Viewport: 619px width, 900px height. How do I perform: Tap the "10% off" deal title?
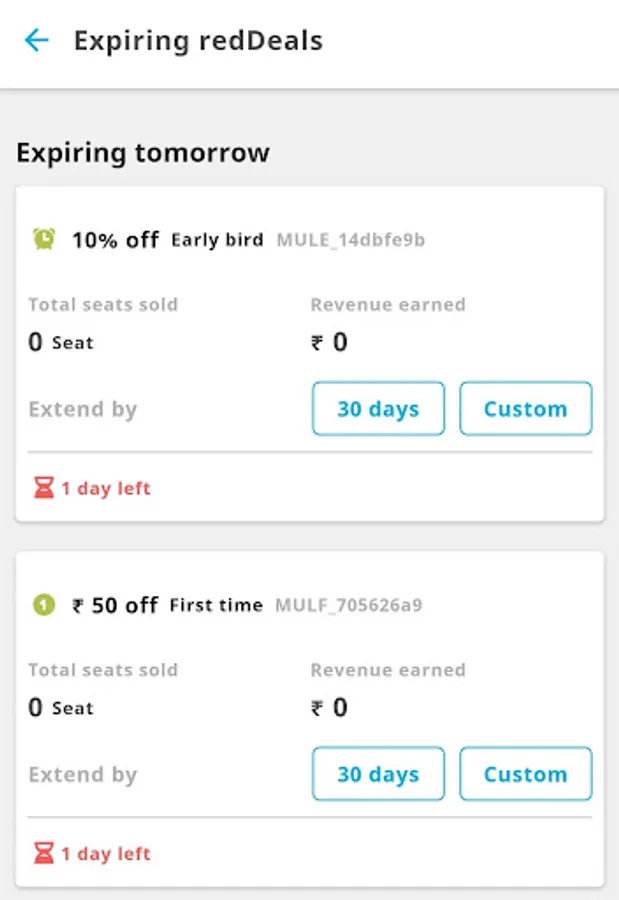coord(115,240)
